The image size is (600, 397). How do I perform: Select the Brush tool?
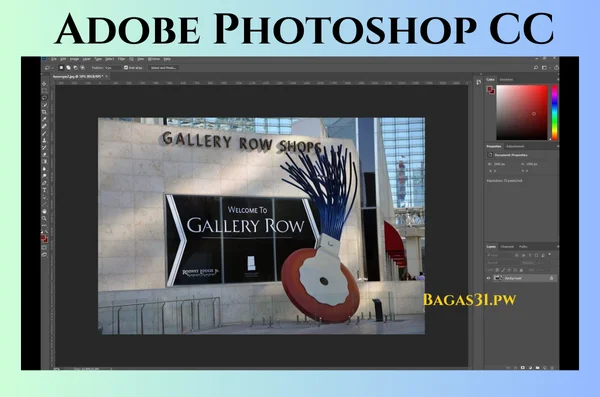pyautogui.click(x=44, y=133)
